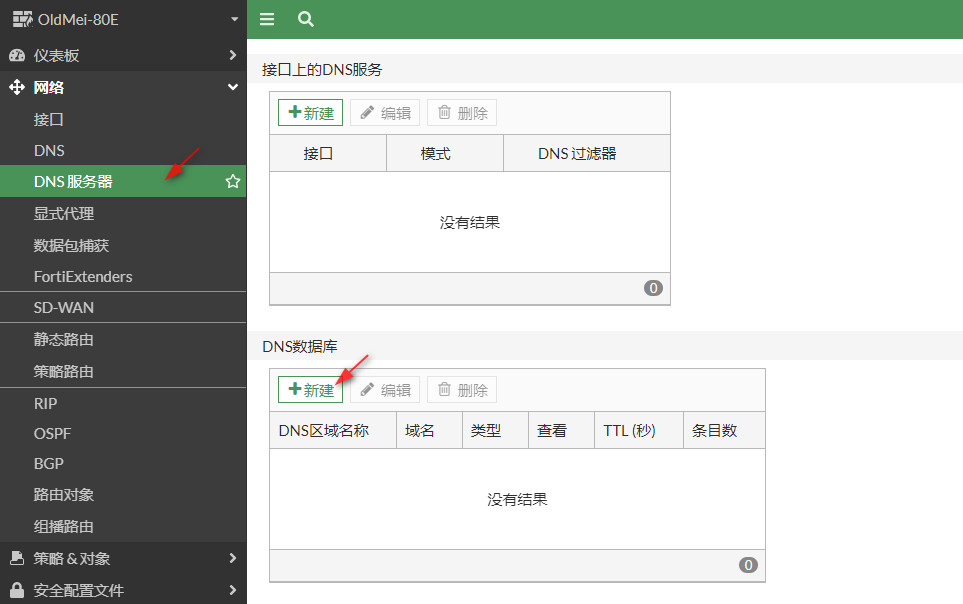Open the 数据包捕获 menu item

pos(123,245)
